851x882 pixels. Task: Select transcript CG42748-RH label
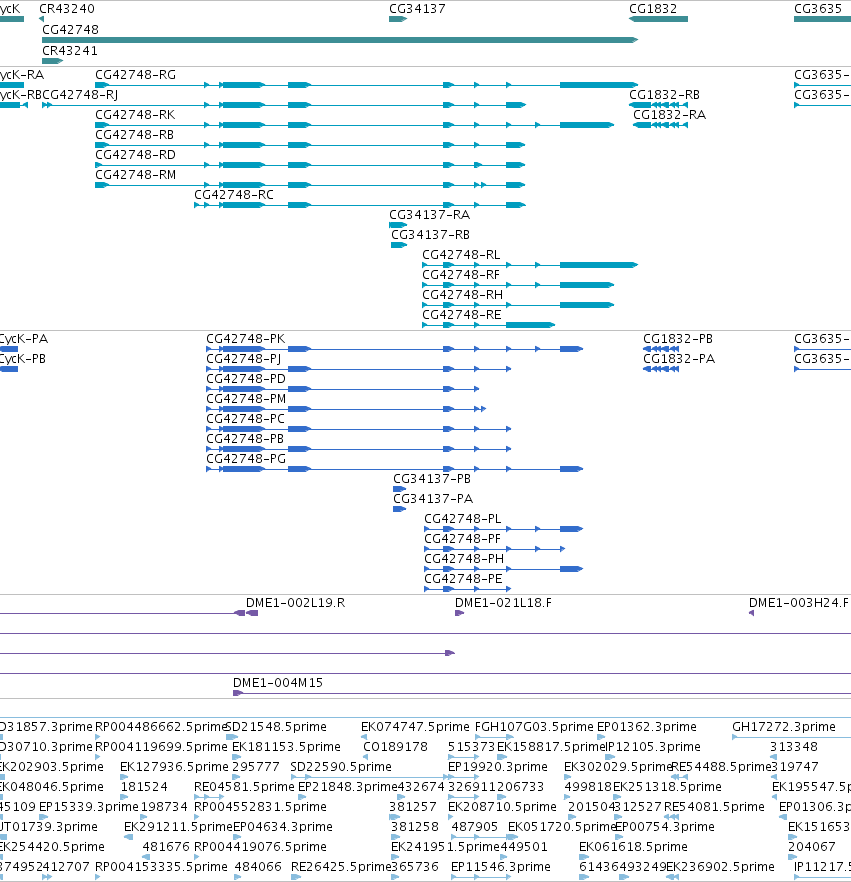coord(462,295)
